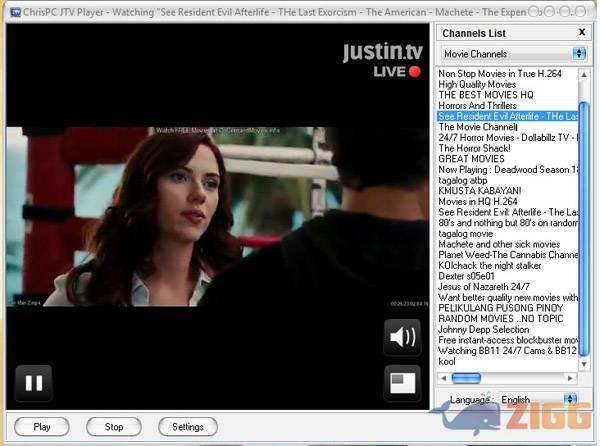Open the Language dropdown set to English
600x446 pixels.
click(x=538, y=400)
